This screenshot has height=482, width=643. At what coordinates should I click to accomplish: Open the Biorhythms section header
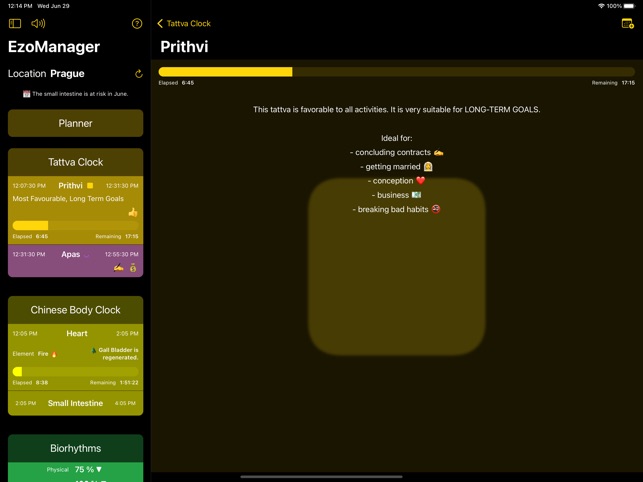[75, 448]
